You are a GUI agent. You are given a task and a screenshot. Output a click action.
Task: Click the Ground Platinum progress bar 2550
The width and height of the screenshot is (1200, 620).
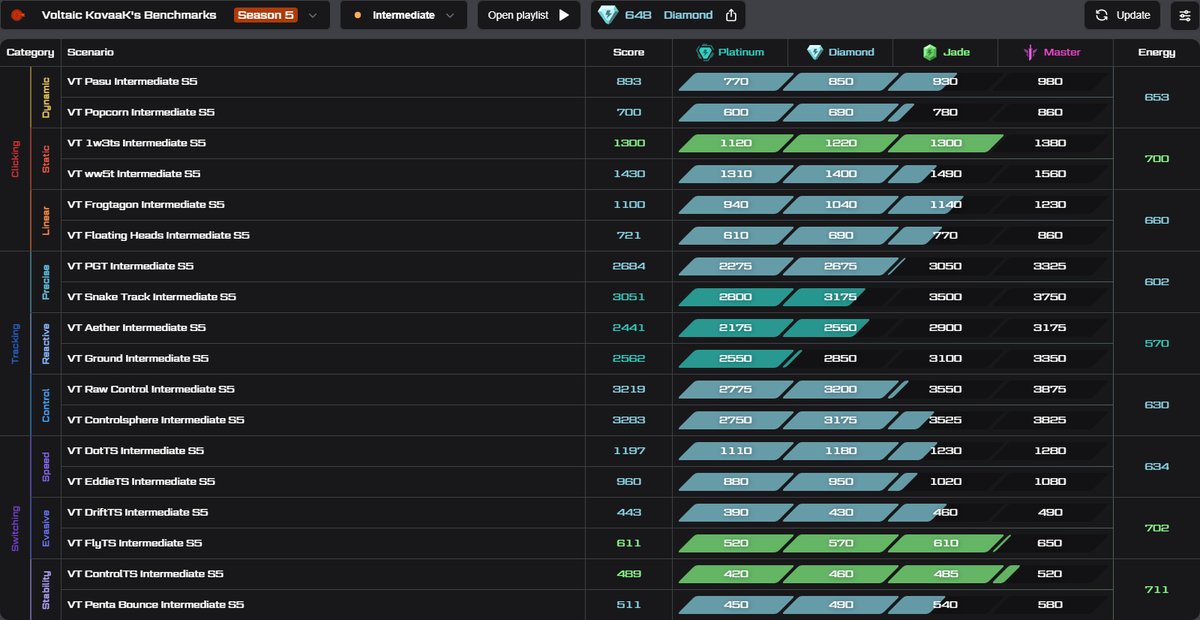click(x=736, y=358)
